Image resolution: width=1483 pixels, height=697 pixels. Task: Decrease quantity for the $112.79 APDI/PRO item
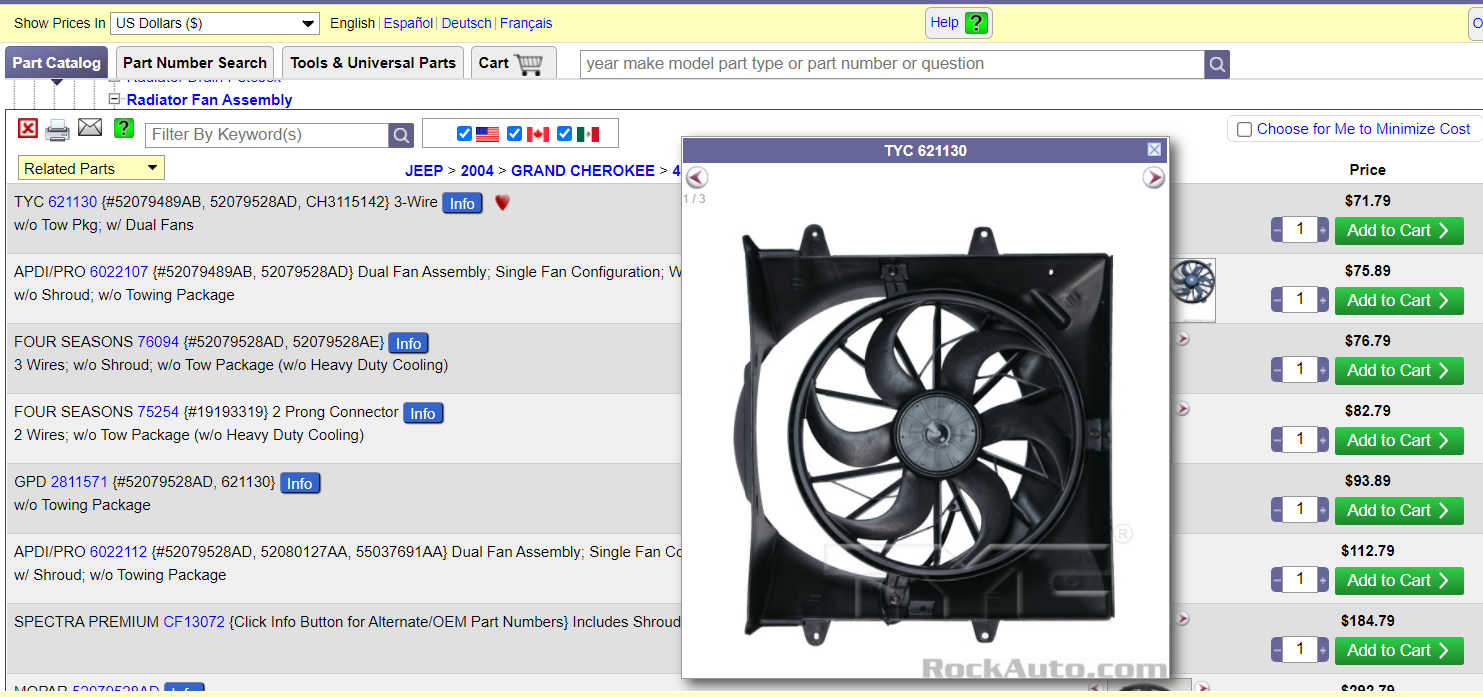coord(1277,580)
